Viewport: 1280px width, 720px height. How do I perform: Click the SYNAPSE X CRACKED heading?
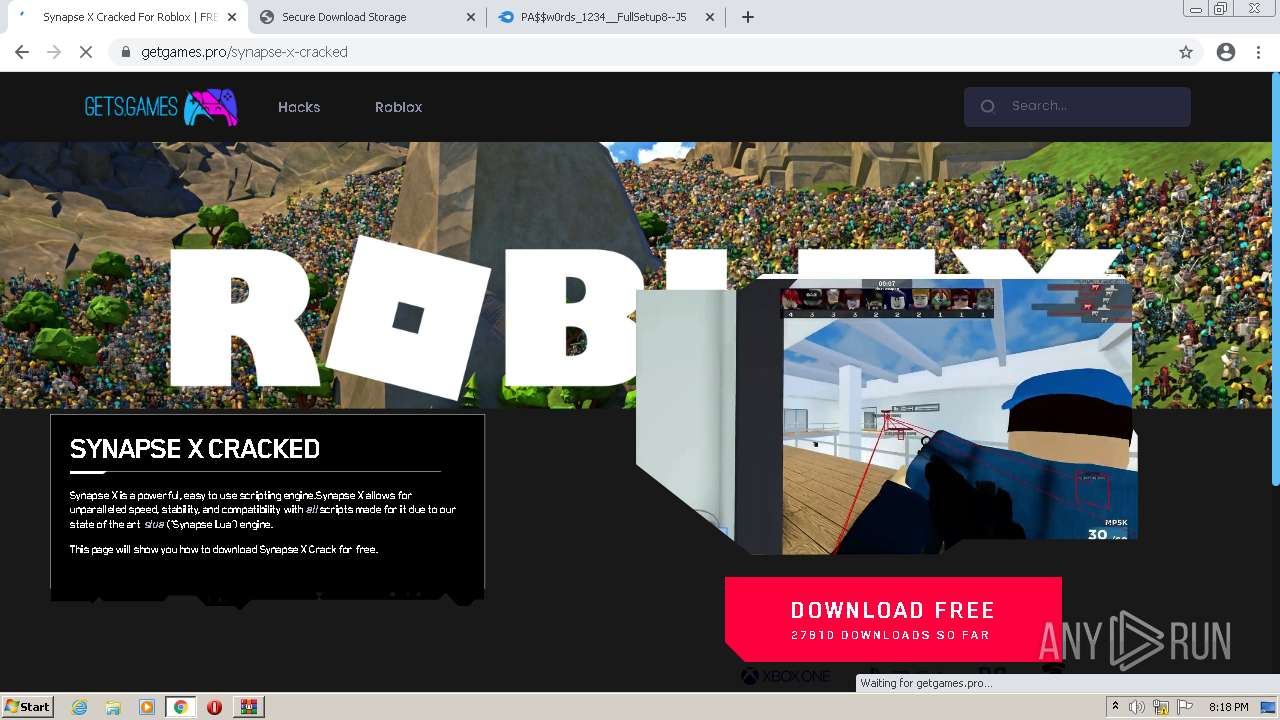click(195, 449)
